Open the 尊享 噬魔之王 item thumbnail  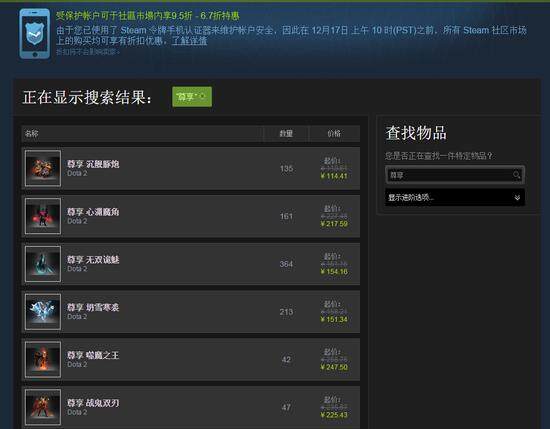coord(43,359)
